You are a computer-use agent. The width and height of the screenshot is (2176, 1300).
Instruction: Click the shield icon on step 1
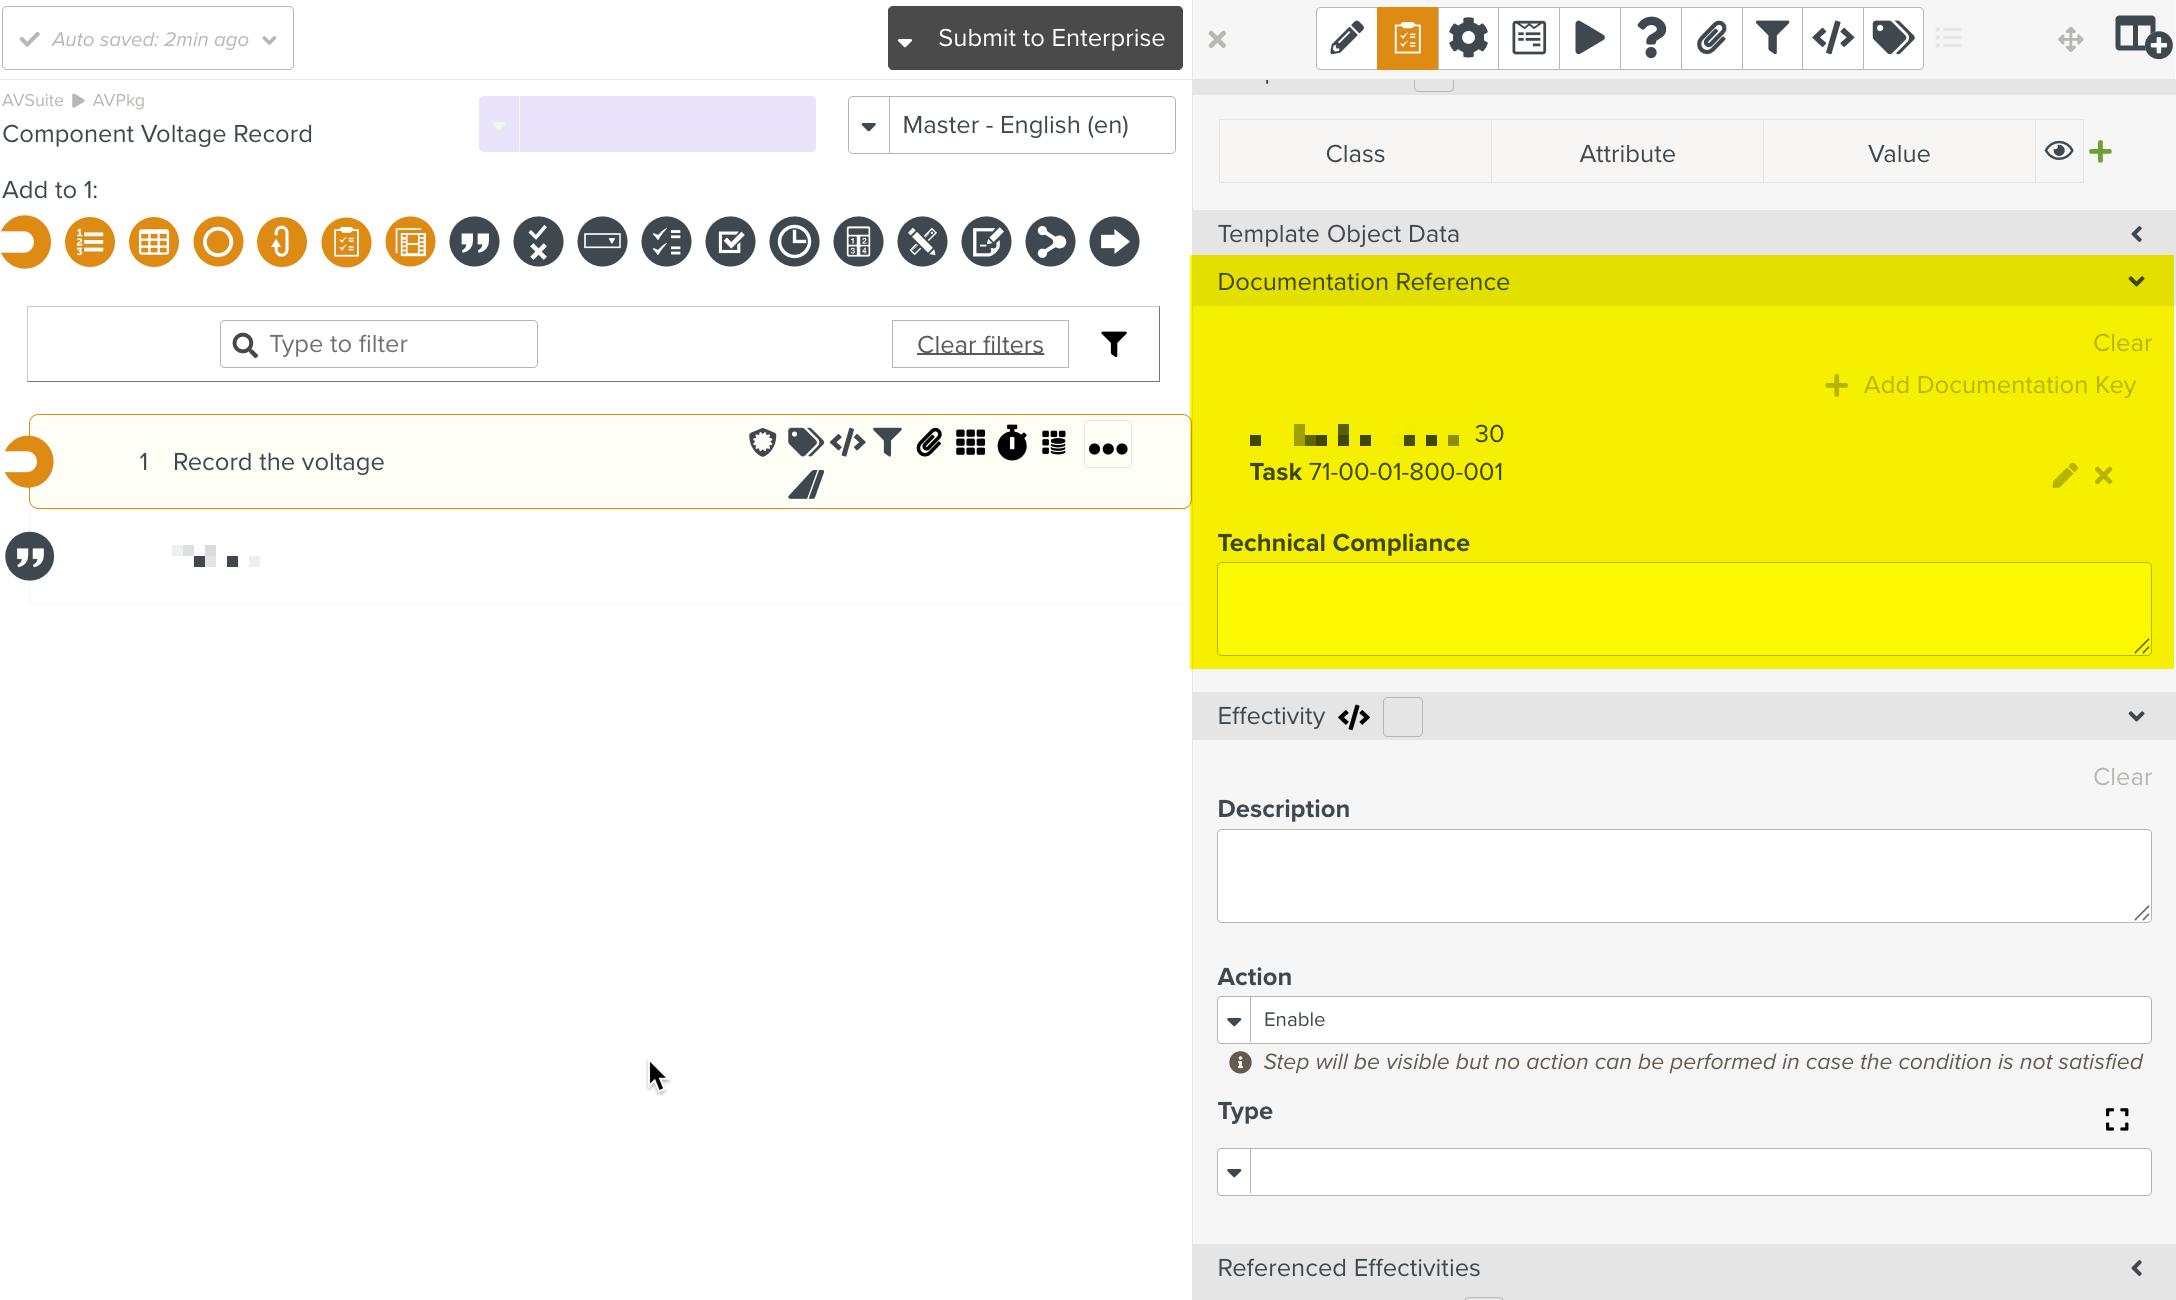click(762, 442)
